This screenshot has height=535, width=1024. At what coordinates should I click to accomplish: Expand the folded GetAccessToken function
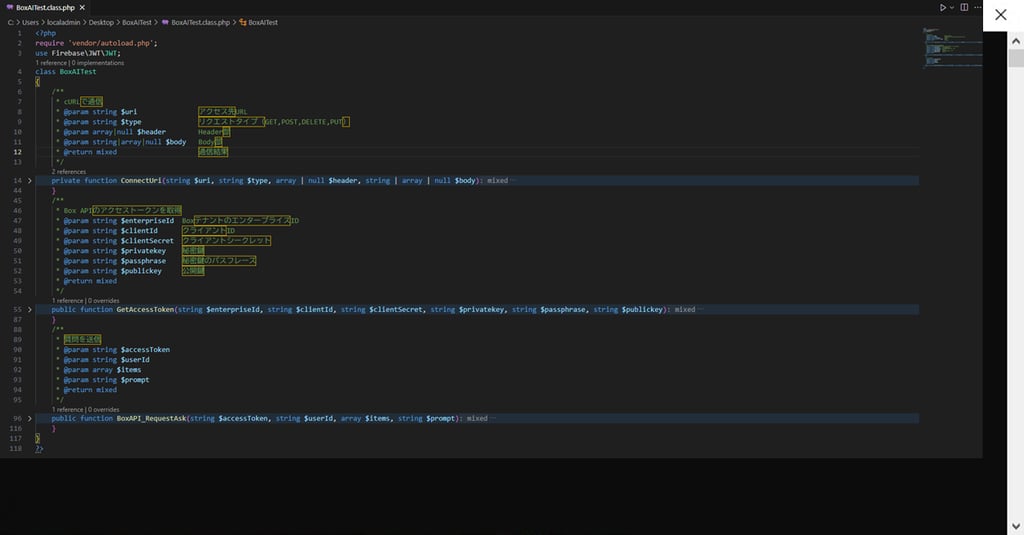tap(30, 310)
